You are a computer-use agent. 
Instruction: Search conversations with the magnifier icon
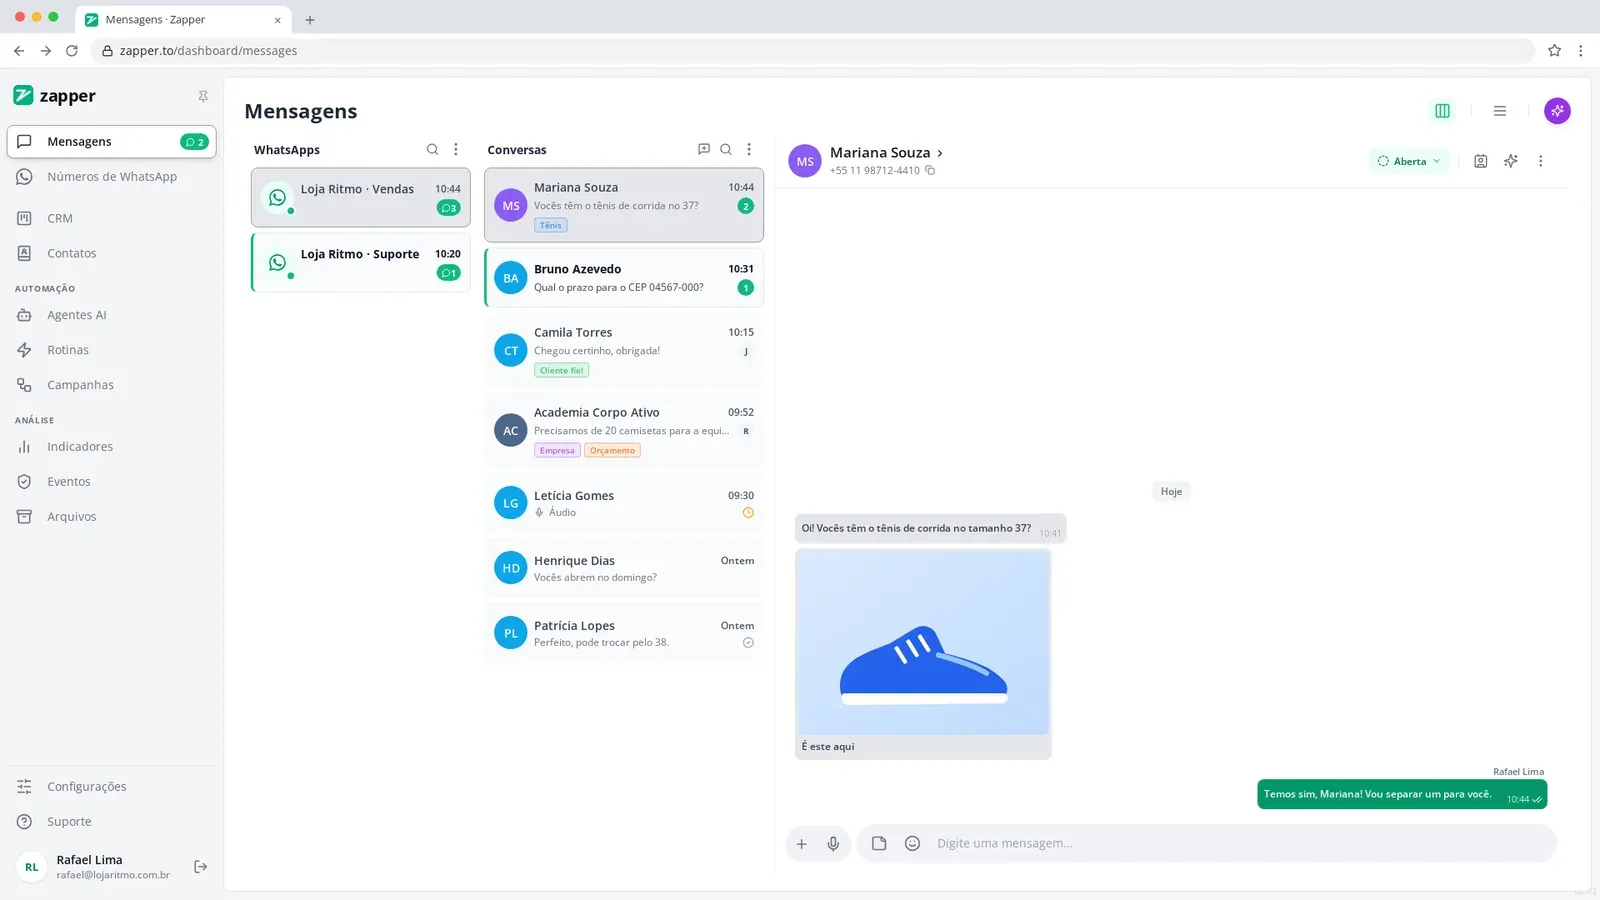[x=726, y=149]
